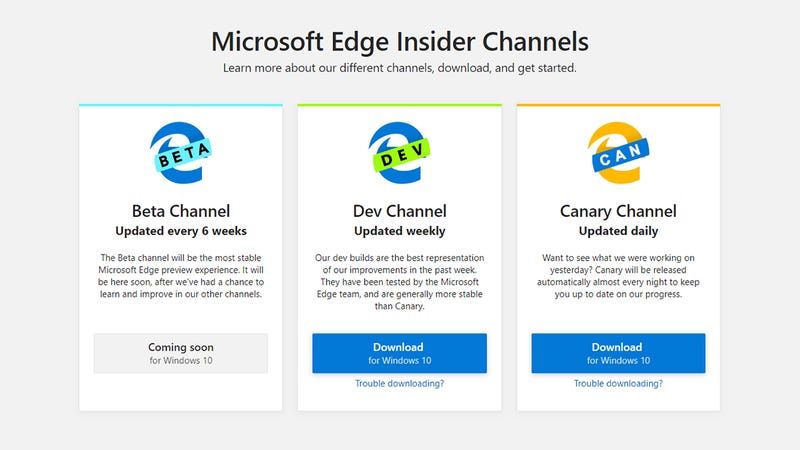Screen dimensions: 800x450
Task: Download the Dev Channel build
Action: point(399,353)
